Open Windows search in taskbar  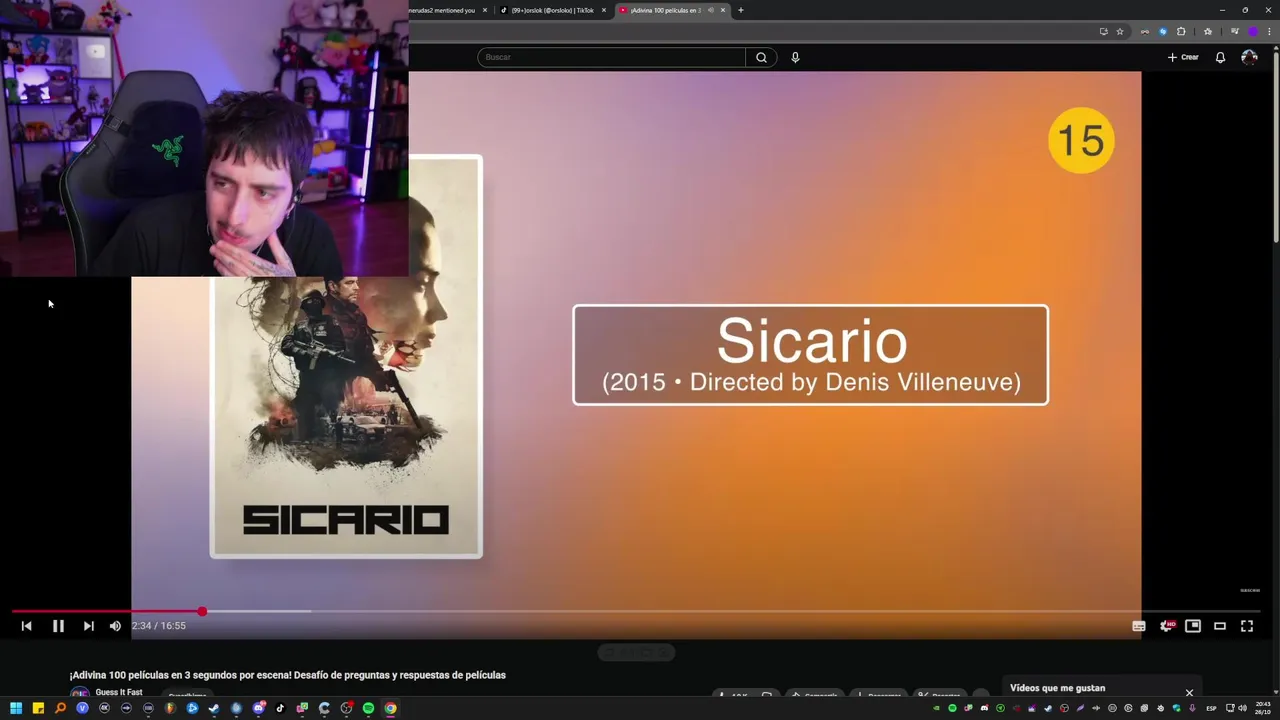(60, 708)
